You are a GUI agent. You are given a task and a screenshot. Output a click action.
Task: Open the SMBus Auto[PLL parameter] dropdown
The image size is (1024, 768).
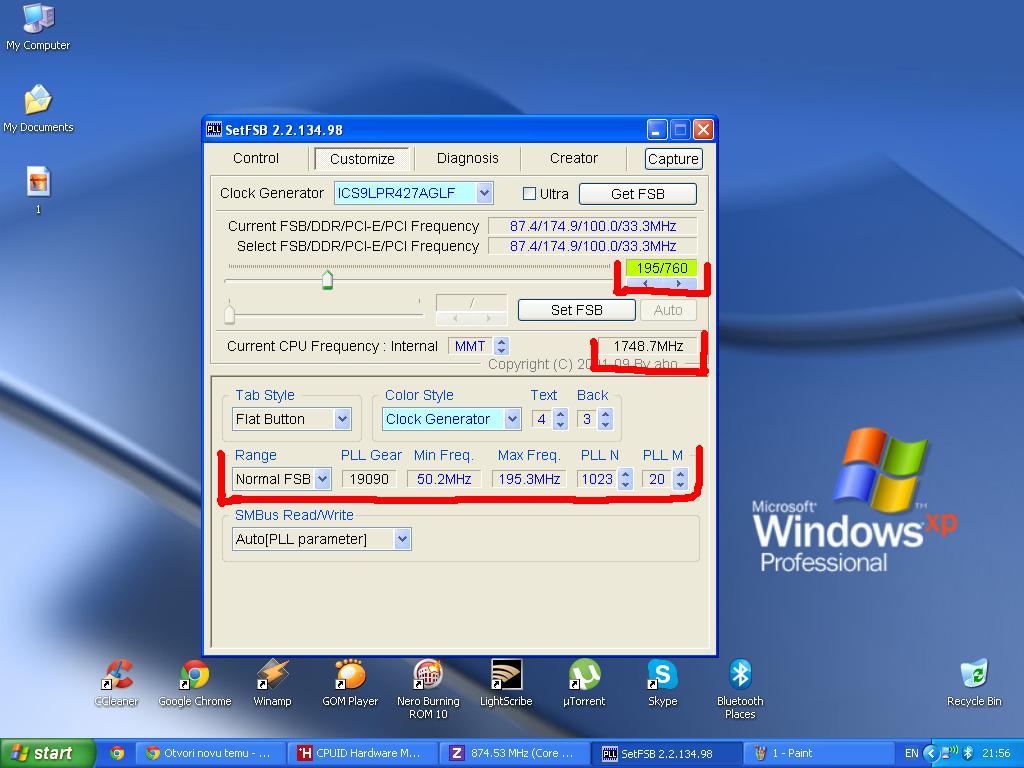pyautogui.click(x=402, y=539)
